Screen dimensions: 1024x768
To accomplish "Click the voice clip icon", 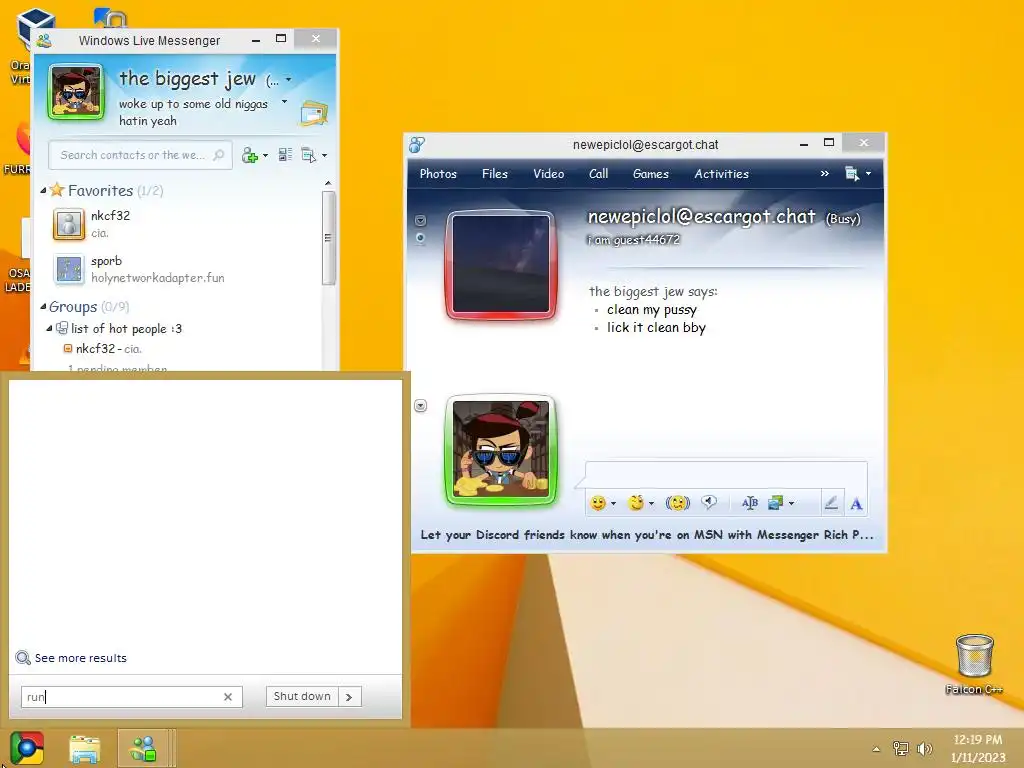I will (x=709, y=502).
